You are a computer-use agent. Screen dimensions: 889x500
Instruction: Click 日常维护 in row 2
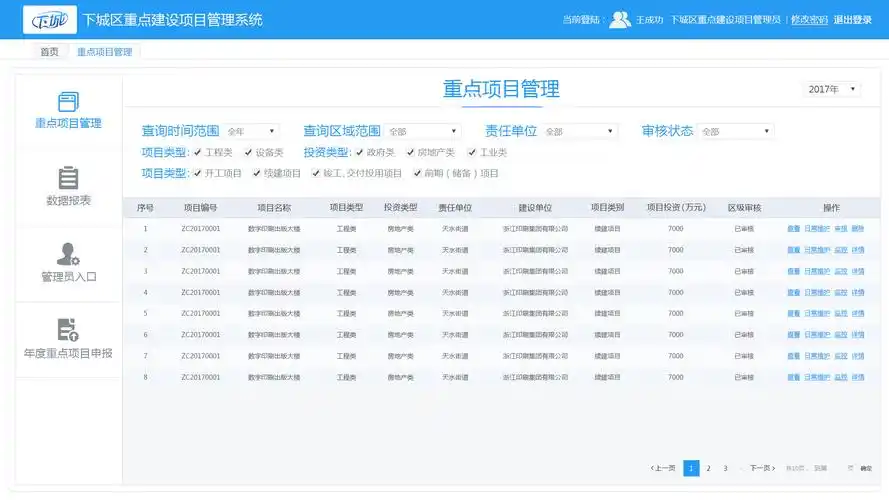(x=816, y=250)
